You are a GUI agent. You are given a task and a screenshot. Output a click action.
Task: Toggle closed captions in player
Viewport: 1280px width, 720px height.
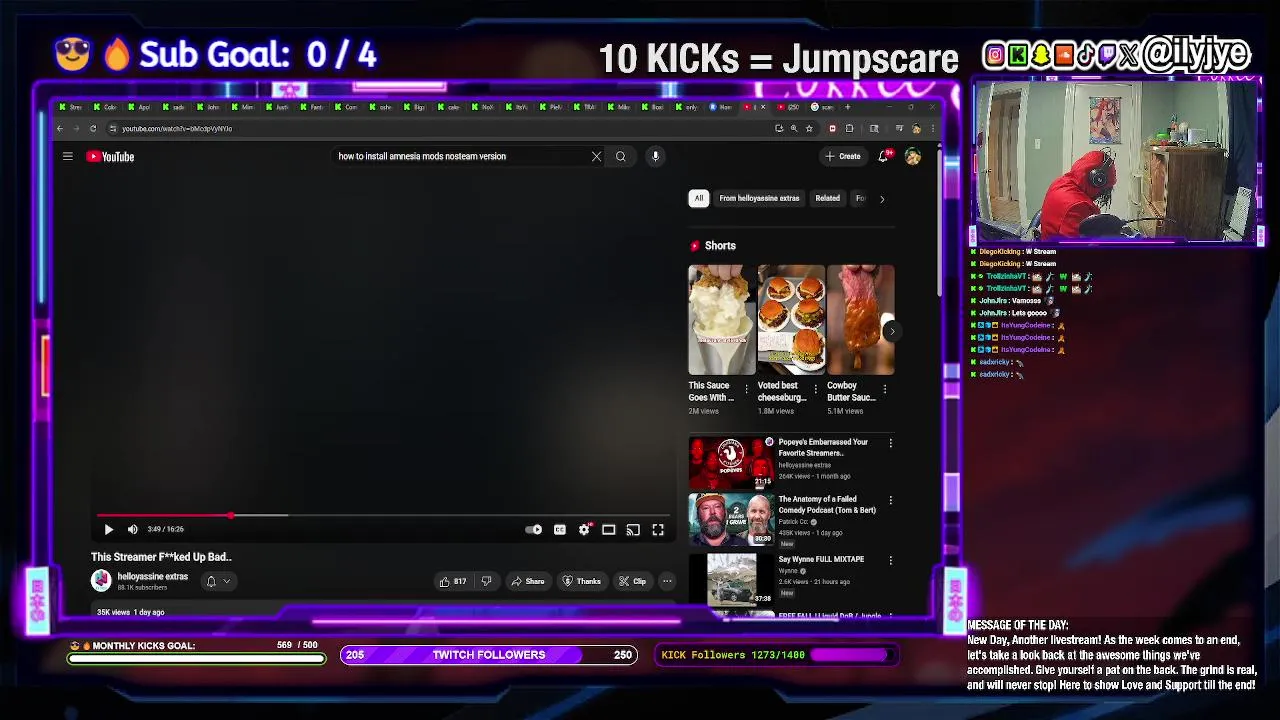tap(560, 530)
